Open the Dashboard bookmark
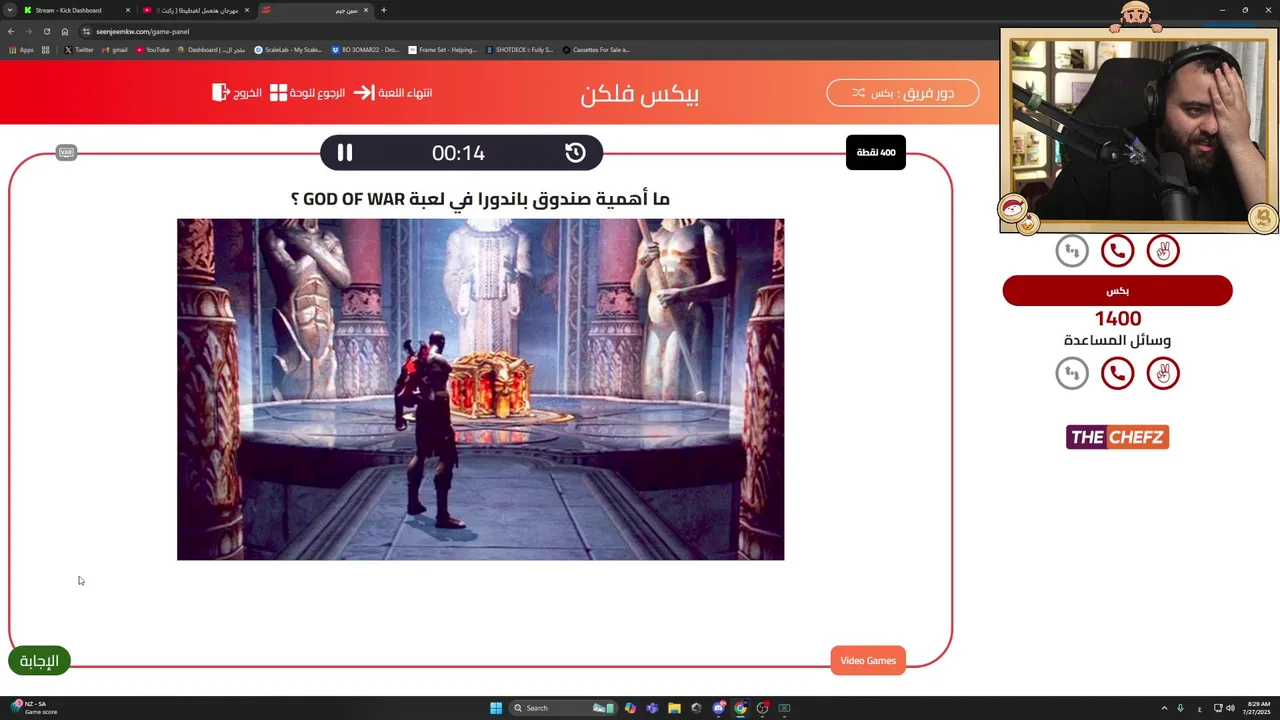This screenshot has height=720, width=1280. [211, 49]
